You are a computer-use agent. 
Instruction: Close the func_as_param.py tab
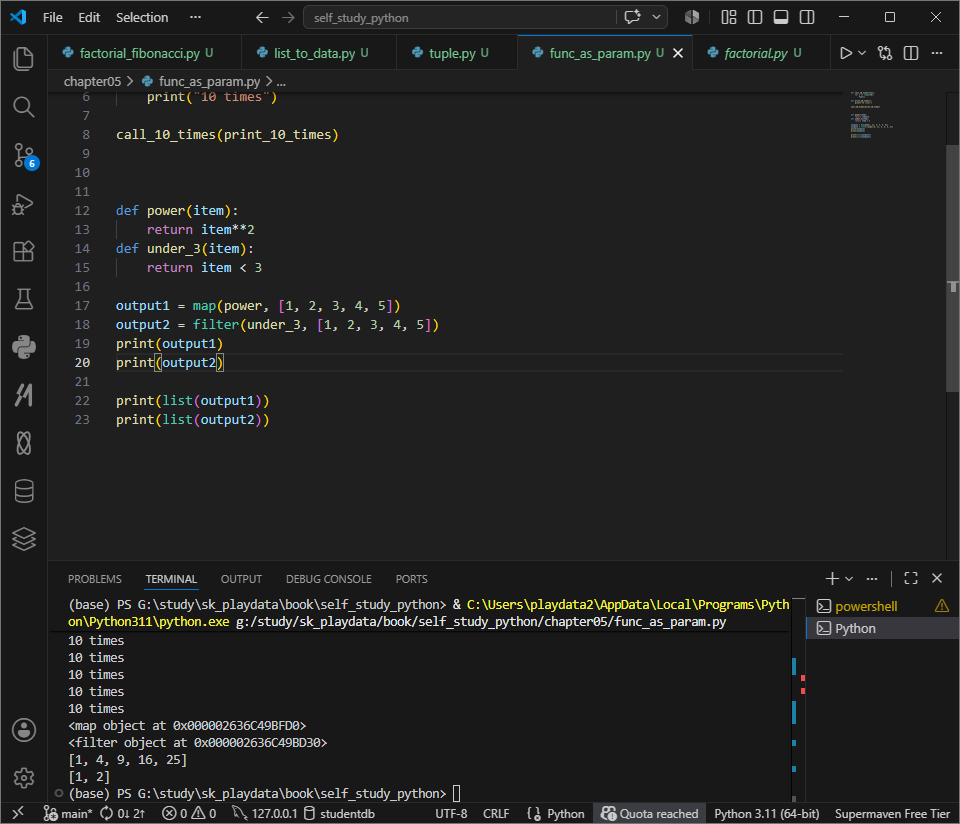678,53
